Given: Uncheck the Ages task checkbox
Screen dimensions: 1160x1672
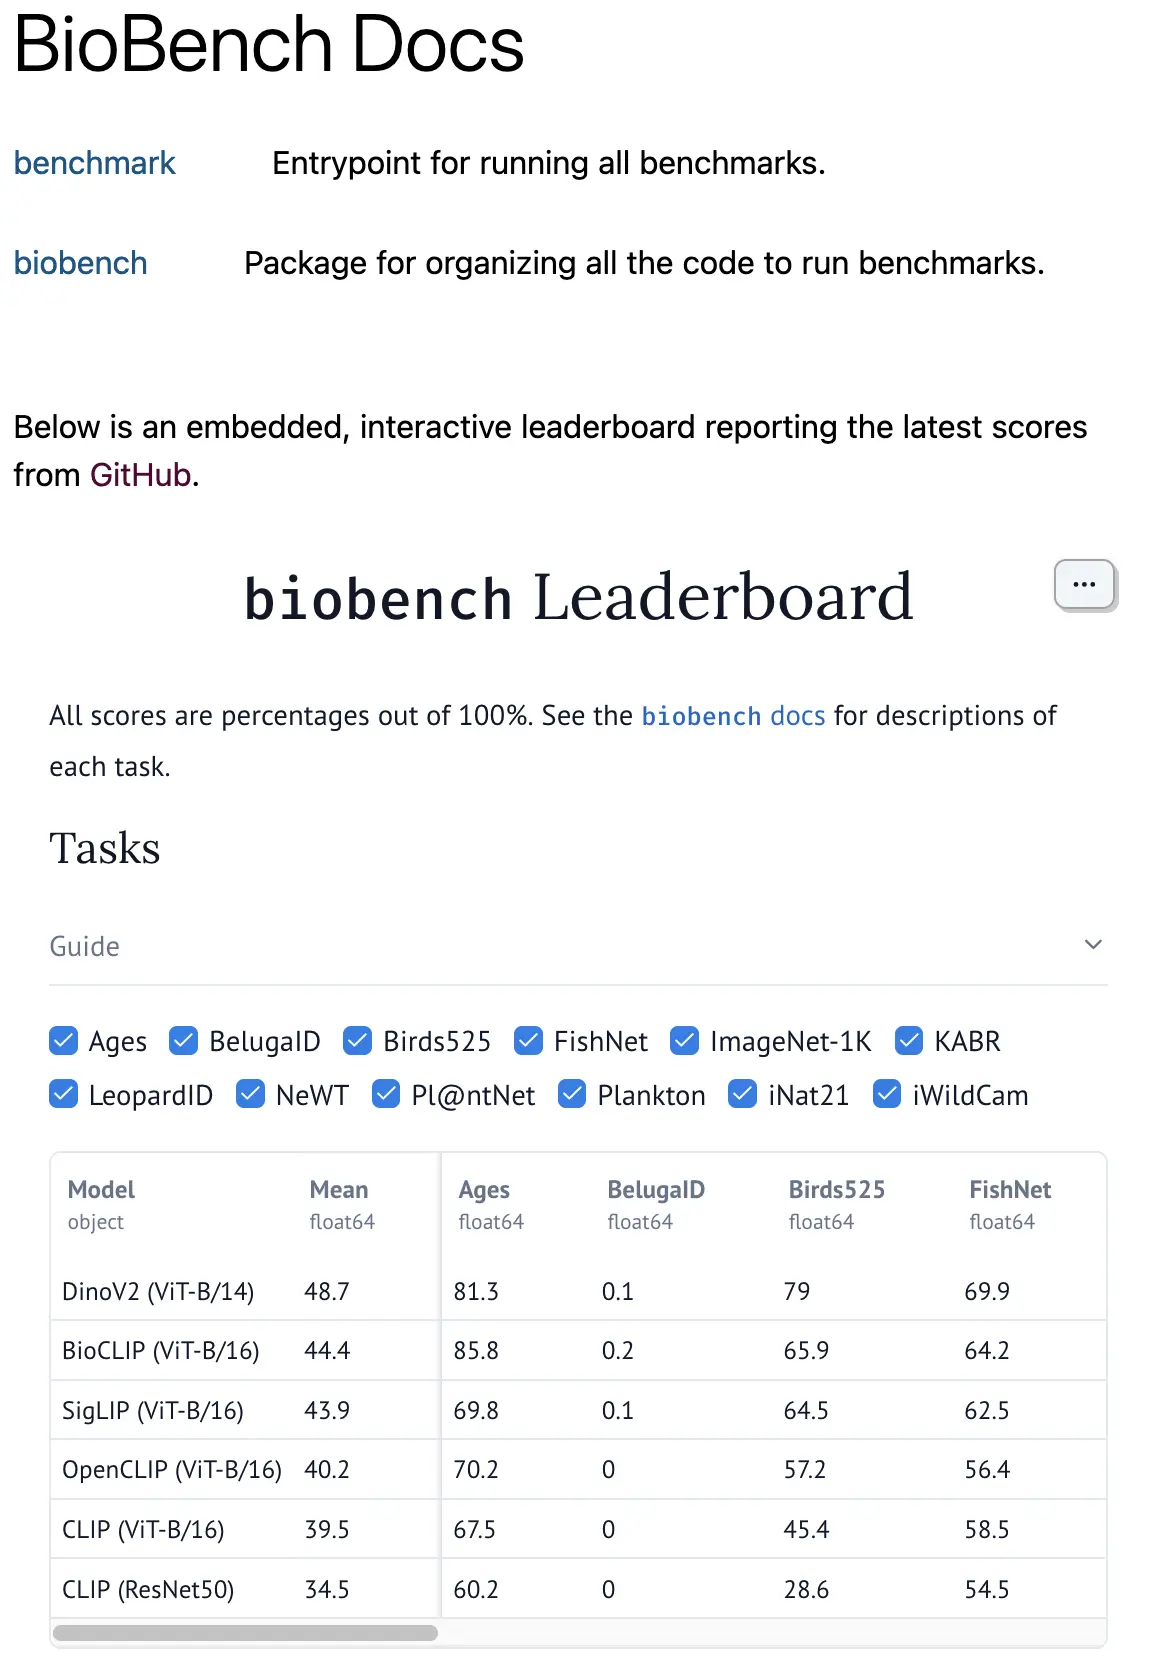Looking at the screenshot, I should point(63,1041).
